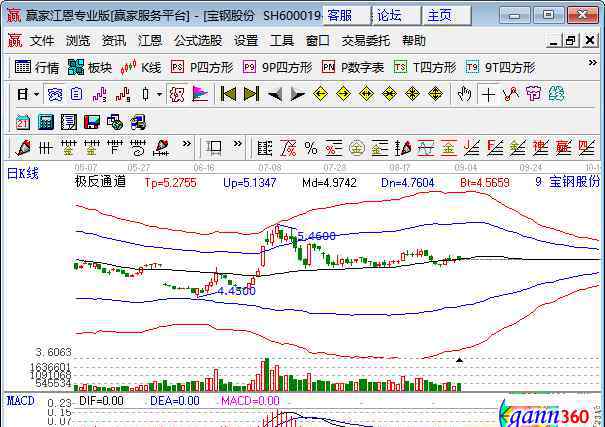The height and width of the screenshot is (427, 605).
Task: Open the 文件 menu
Action: pos(42,41)
